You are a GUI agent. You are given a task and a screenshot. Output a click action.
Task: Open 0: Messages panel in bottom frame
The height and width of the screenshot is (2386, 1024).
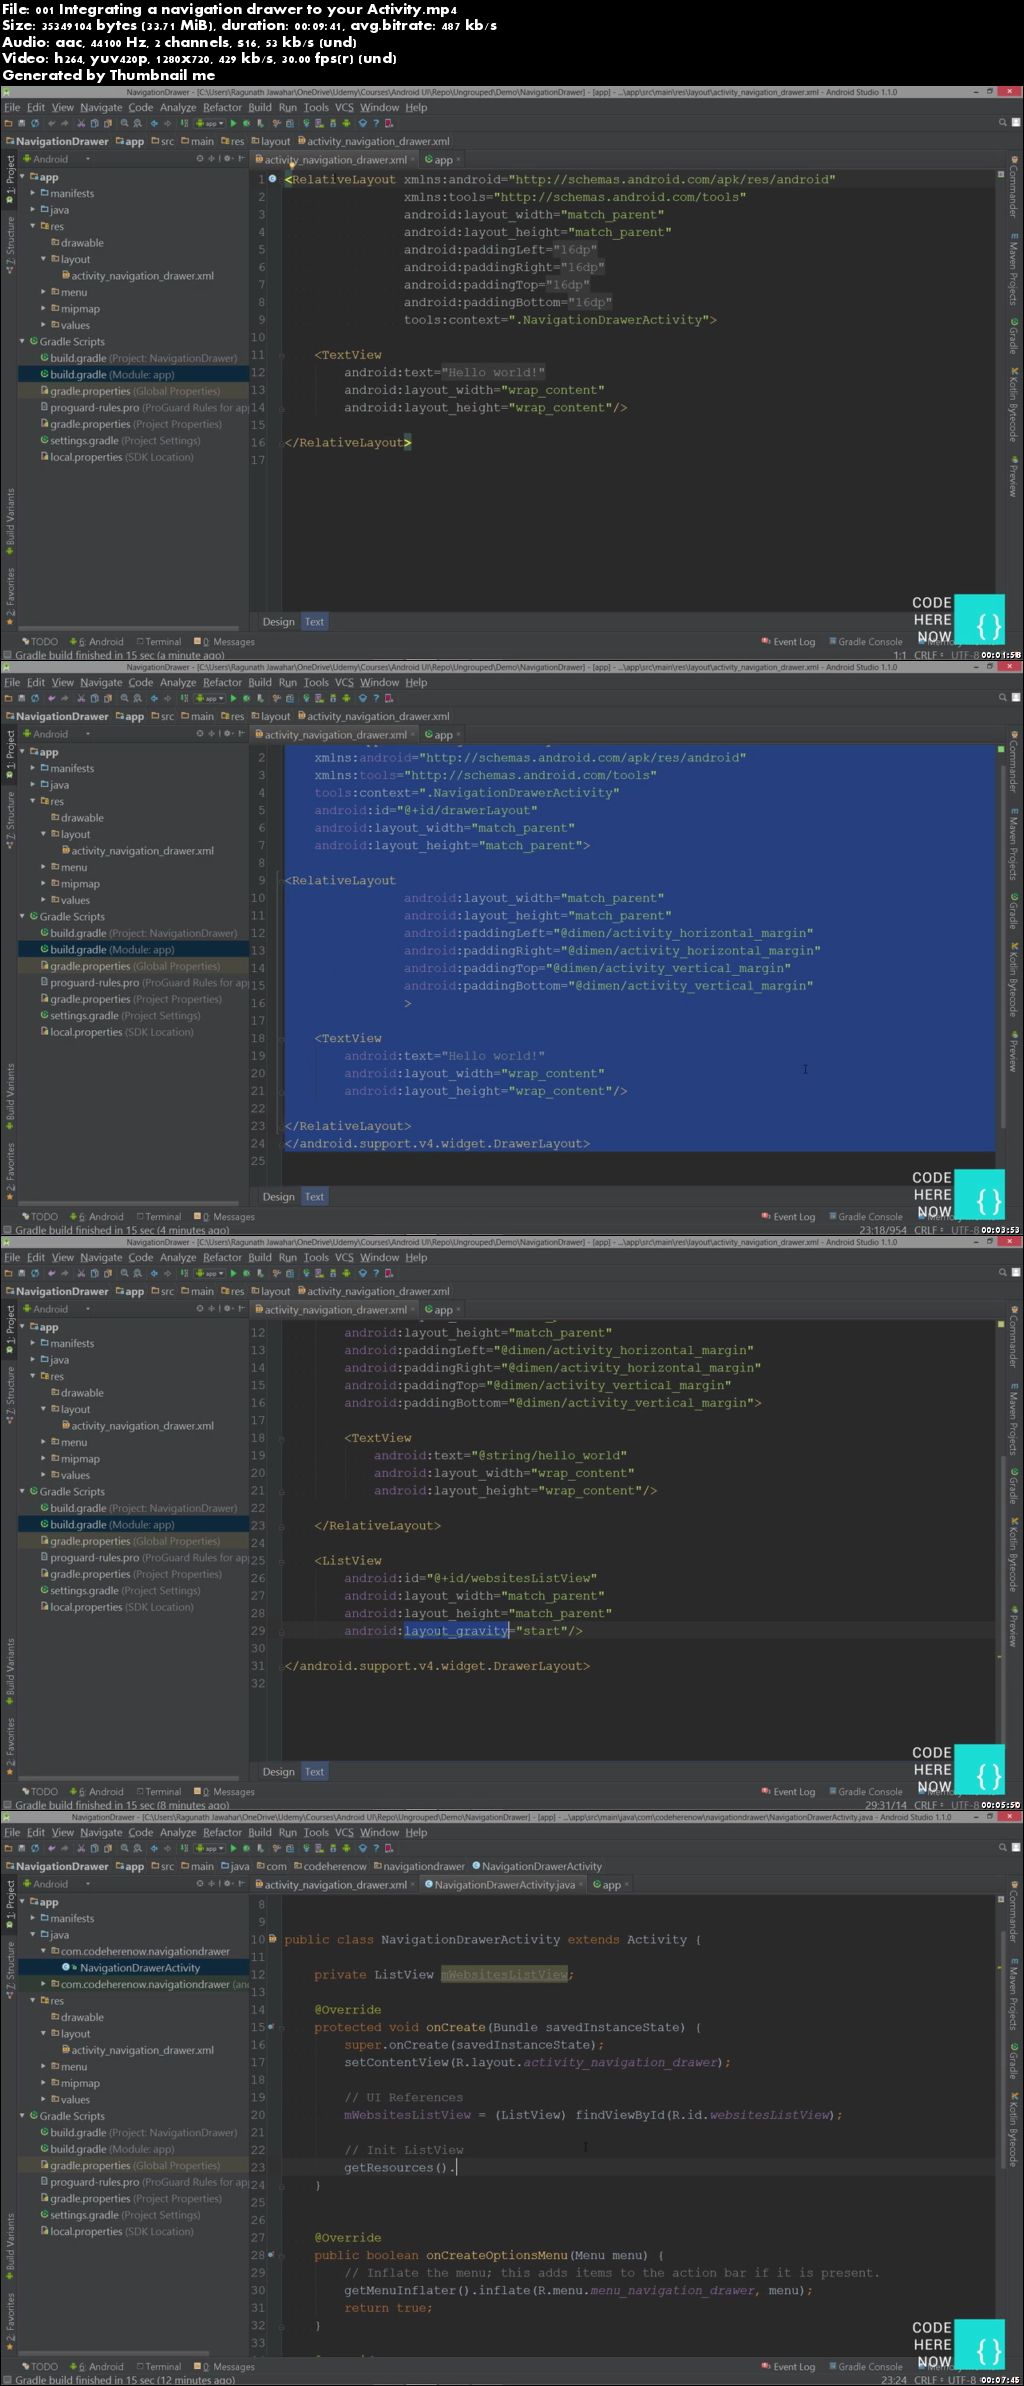click(x=224, y=2367)
